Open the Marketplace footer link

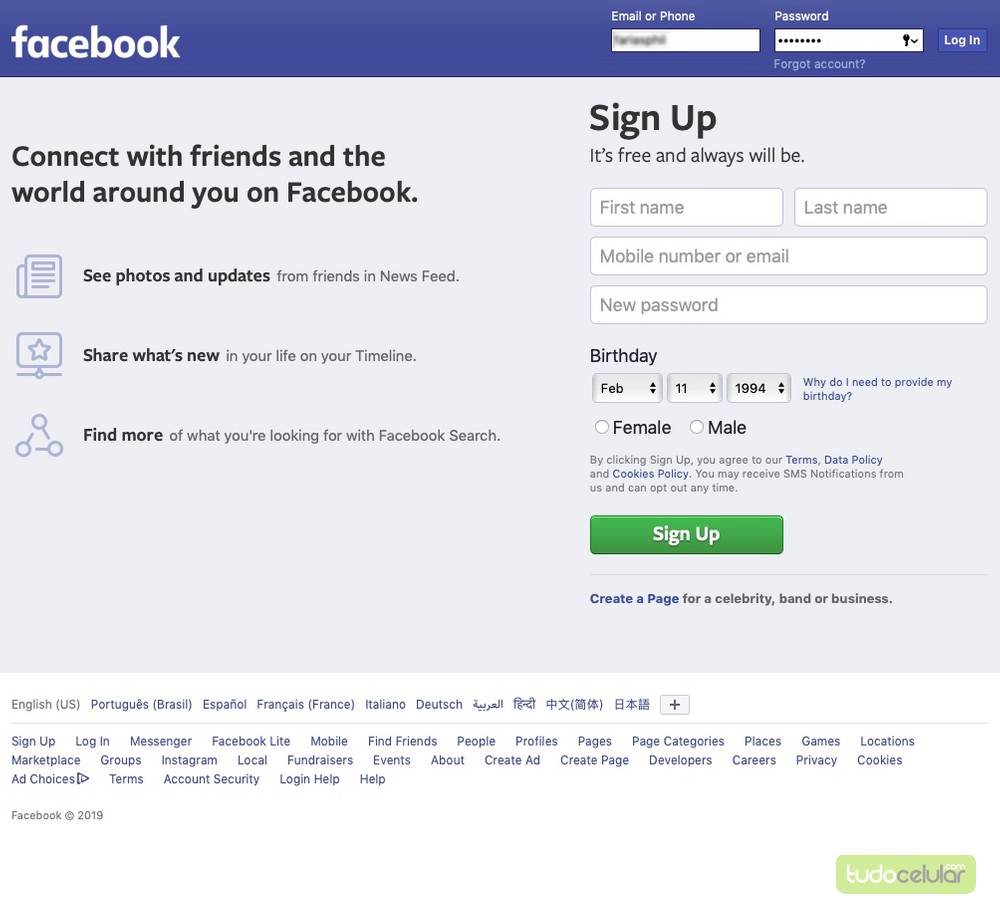[46, 760]
